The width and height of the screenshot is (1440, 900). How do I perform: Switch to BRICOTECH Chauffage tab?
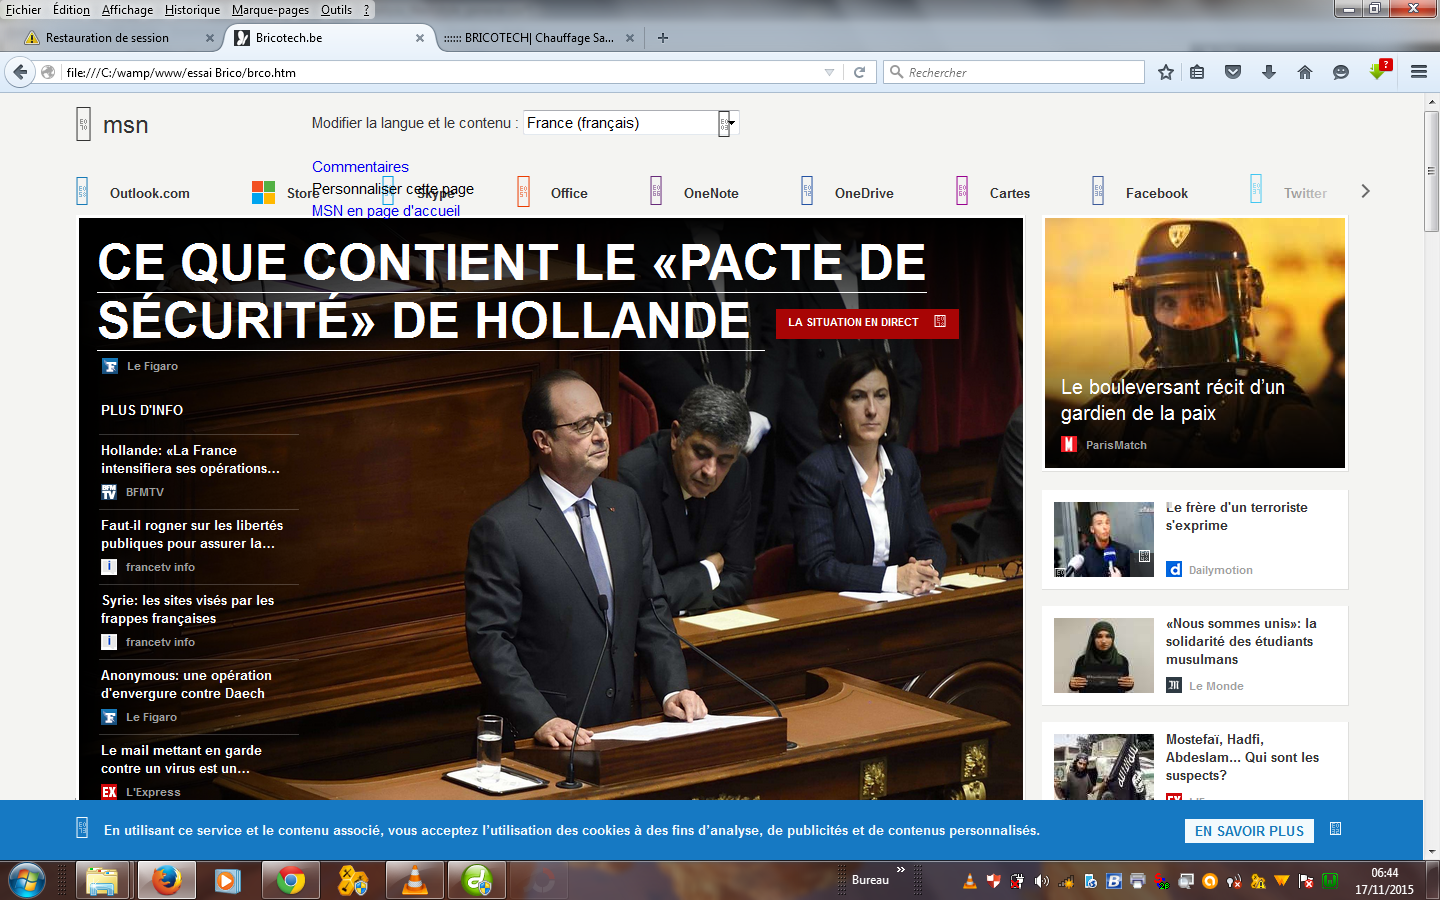click(x=539, y=38)
